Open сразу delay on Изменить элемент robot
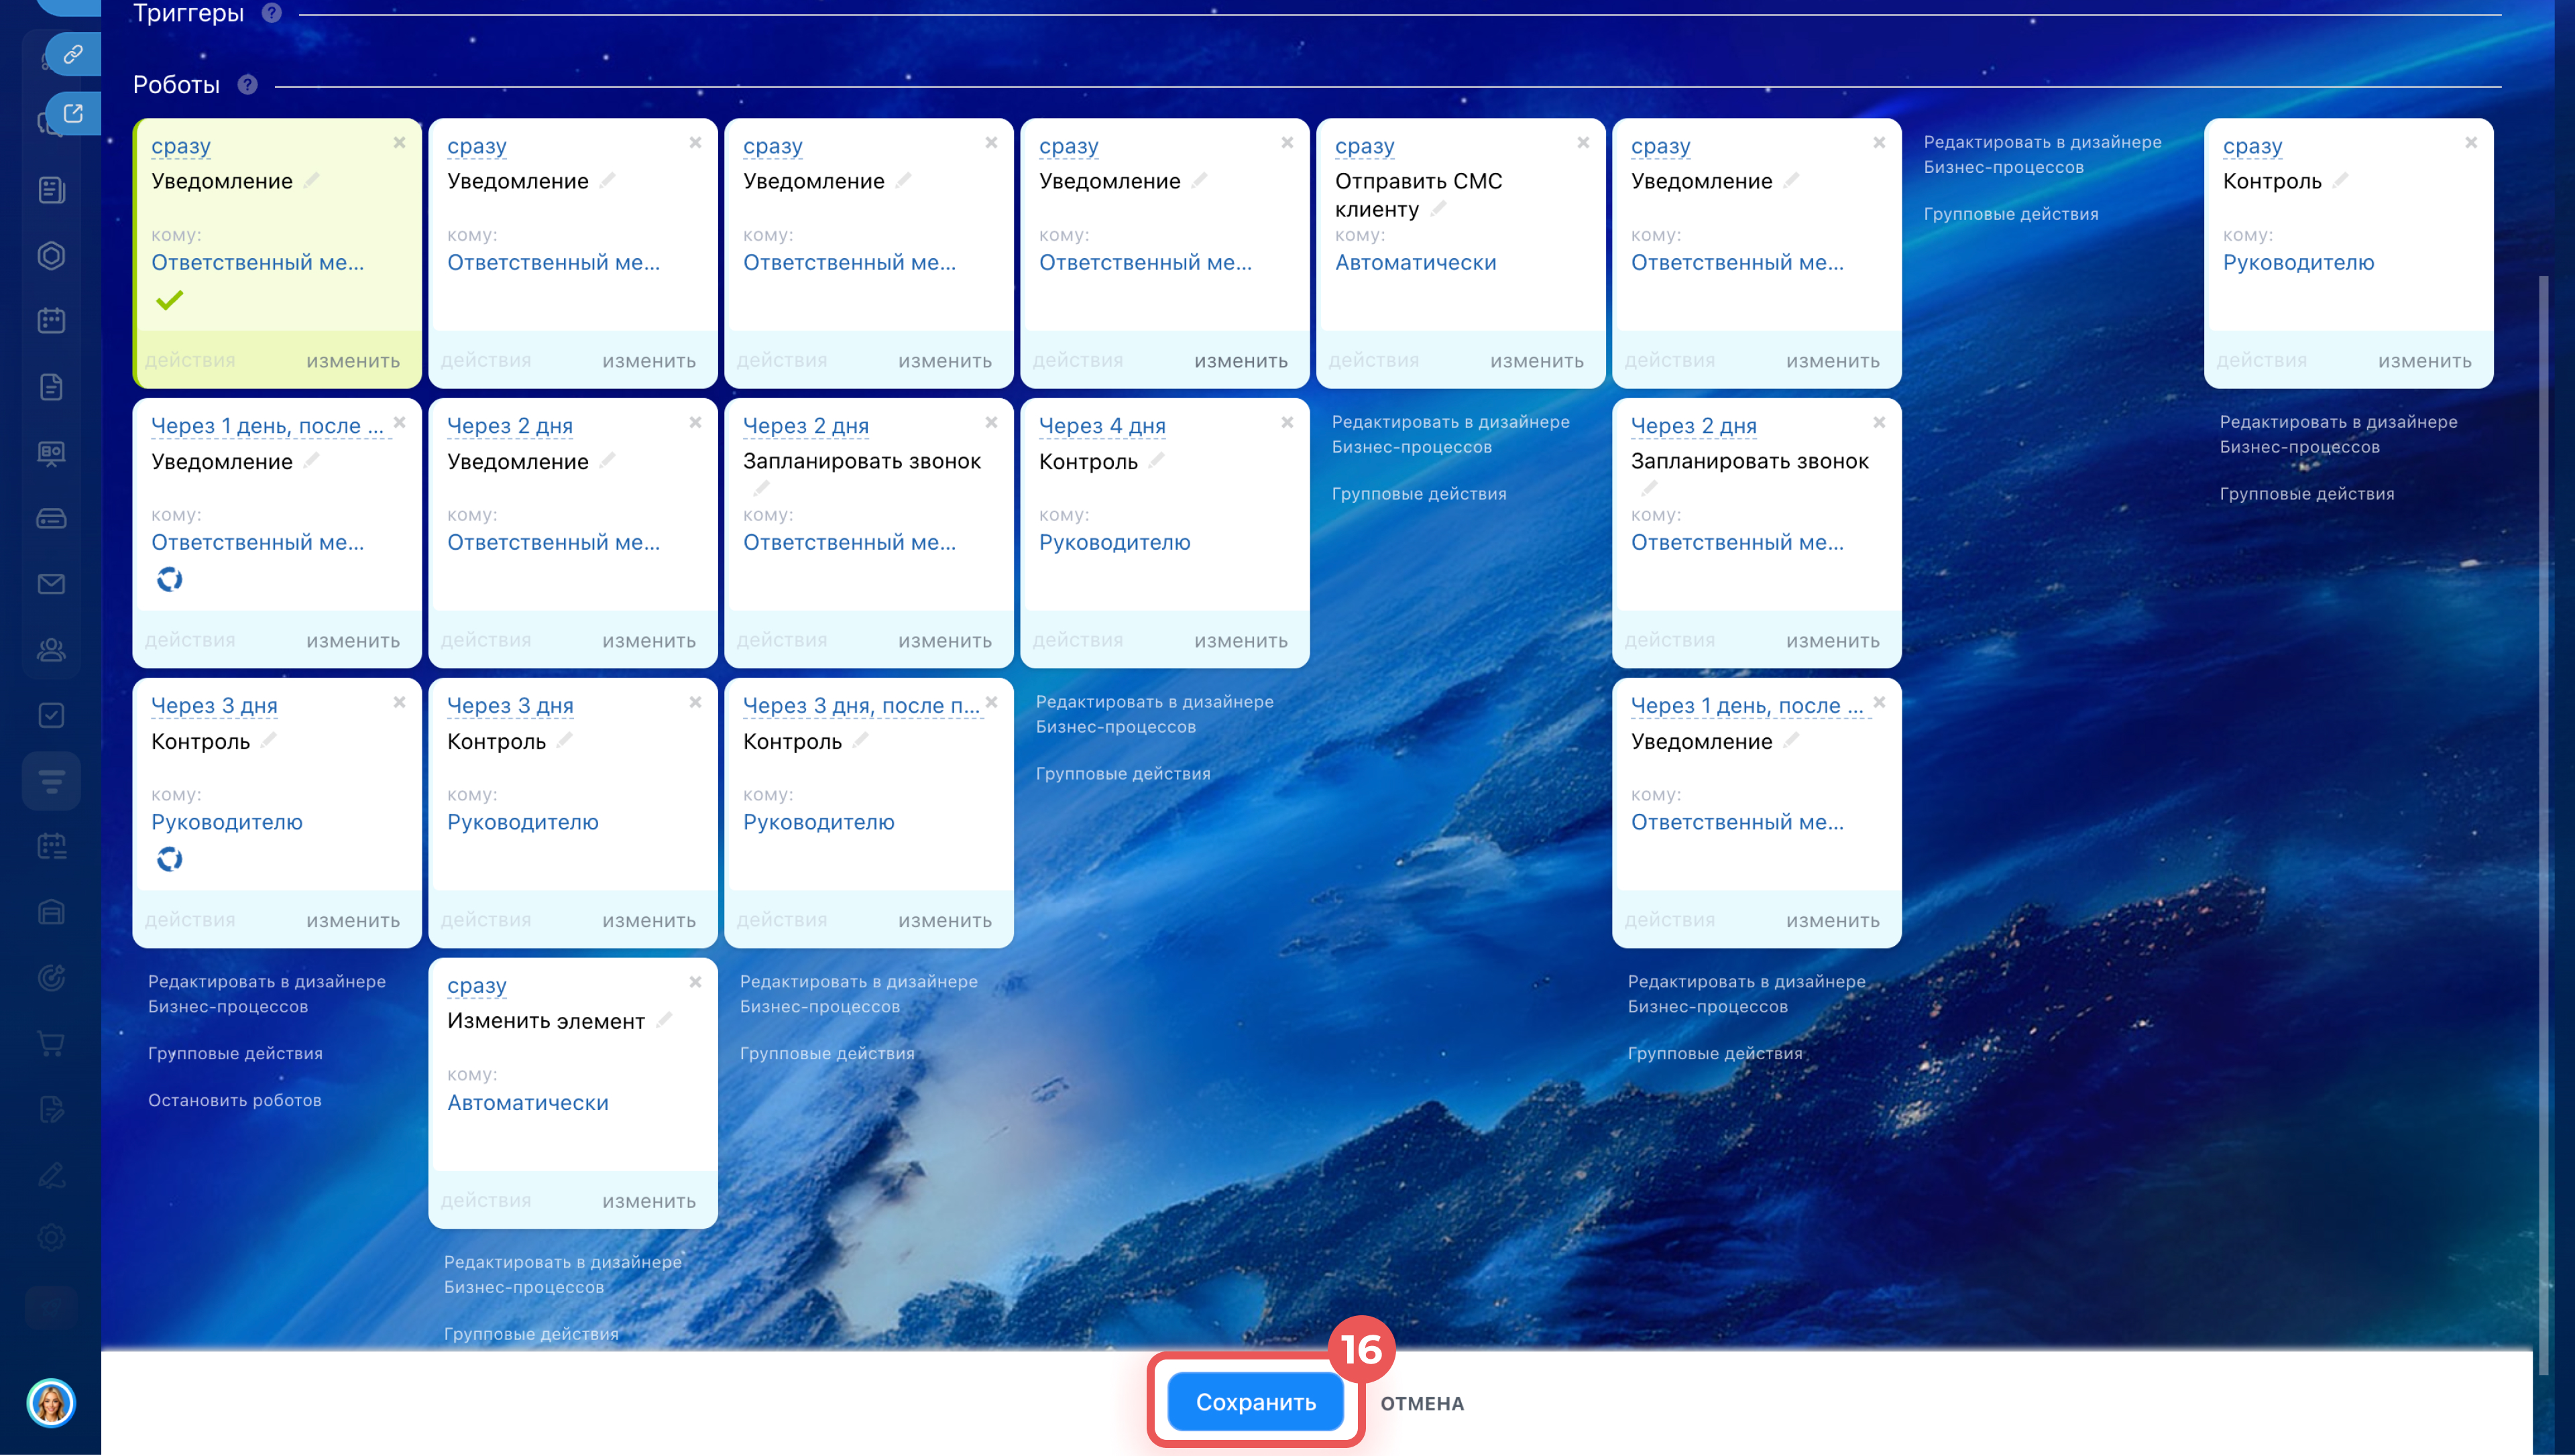2575x1456 pixels. [477, 986]
